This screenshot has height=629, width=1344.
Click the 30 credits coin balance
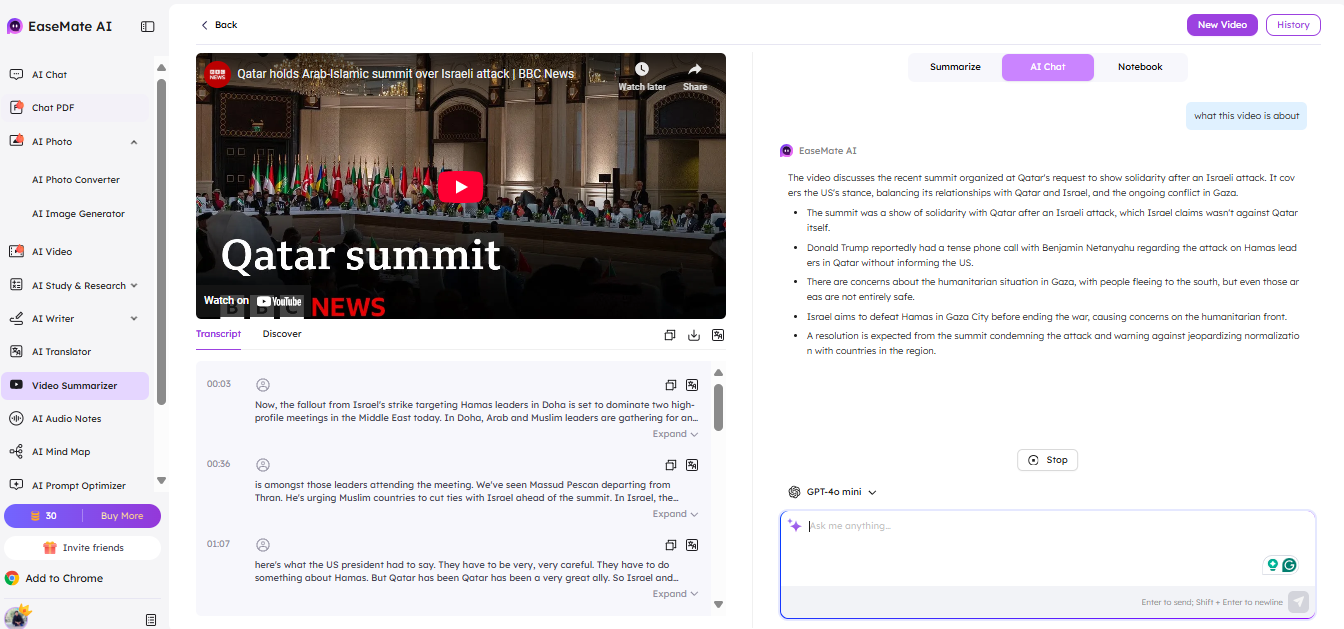pyautogui.click(x=43, y=516)
